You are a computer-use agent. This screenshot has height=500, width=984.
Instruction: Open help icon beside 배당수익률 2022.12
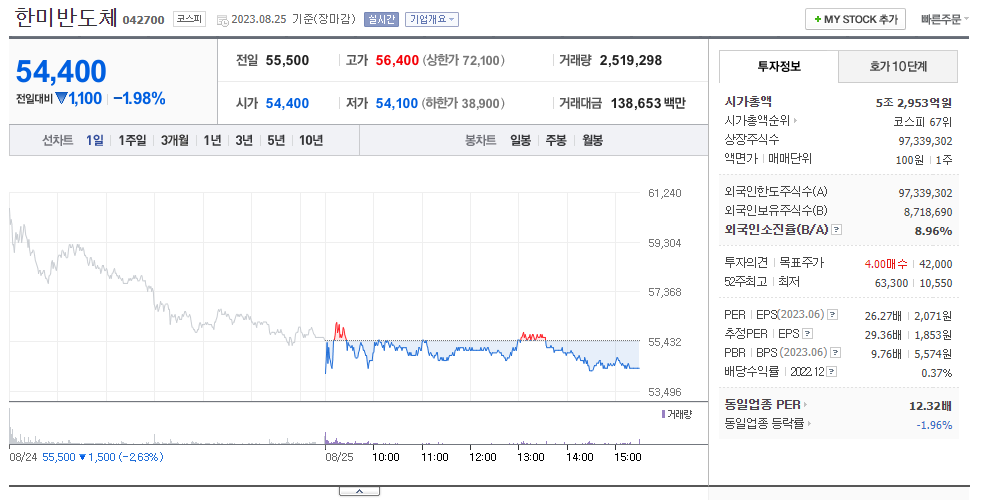(x=832, y=371)
